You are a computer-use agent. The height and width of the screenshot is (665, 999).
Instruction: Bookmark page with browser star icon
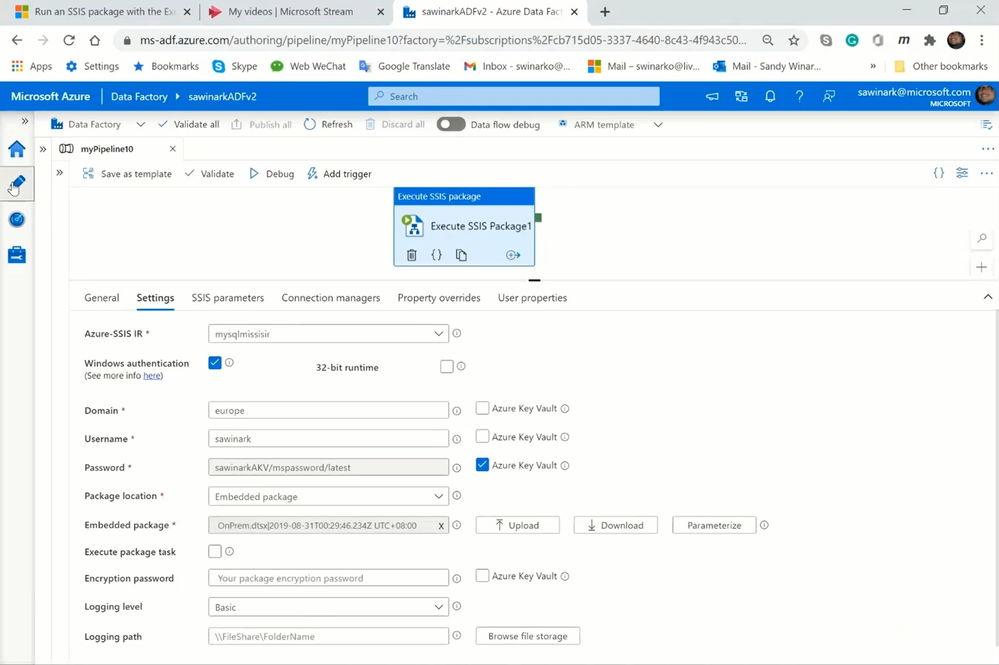click(793, 40)
